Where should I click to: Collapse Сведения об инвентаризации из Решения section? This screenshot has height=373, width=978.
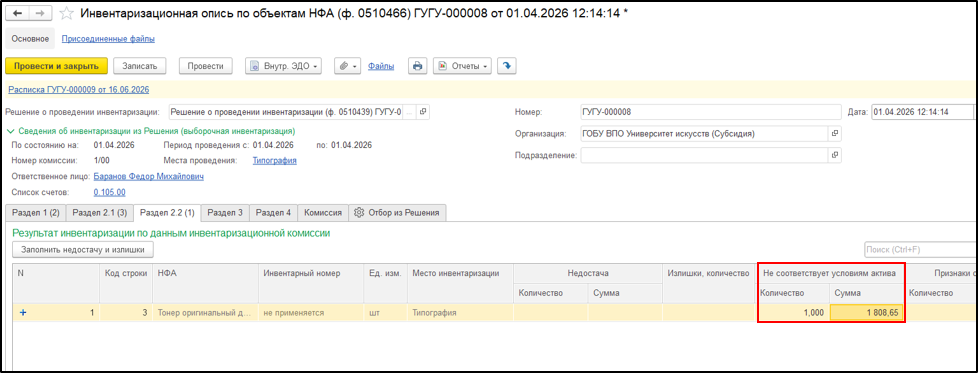coord(150,132)
